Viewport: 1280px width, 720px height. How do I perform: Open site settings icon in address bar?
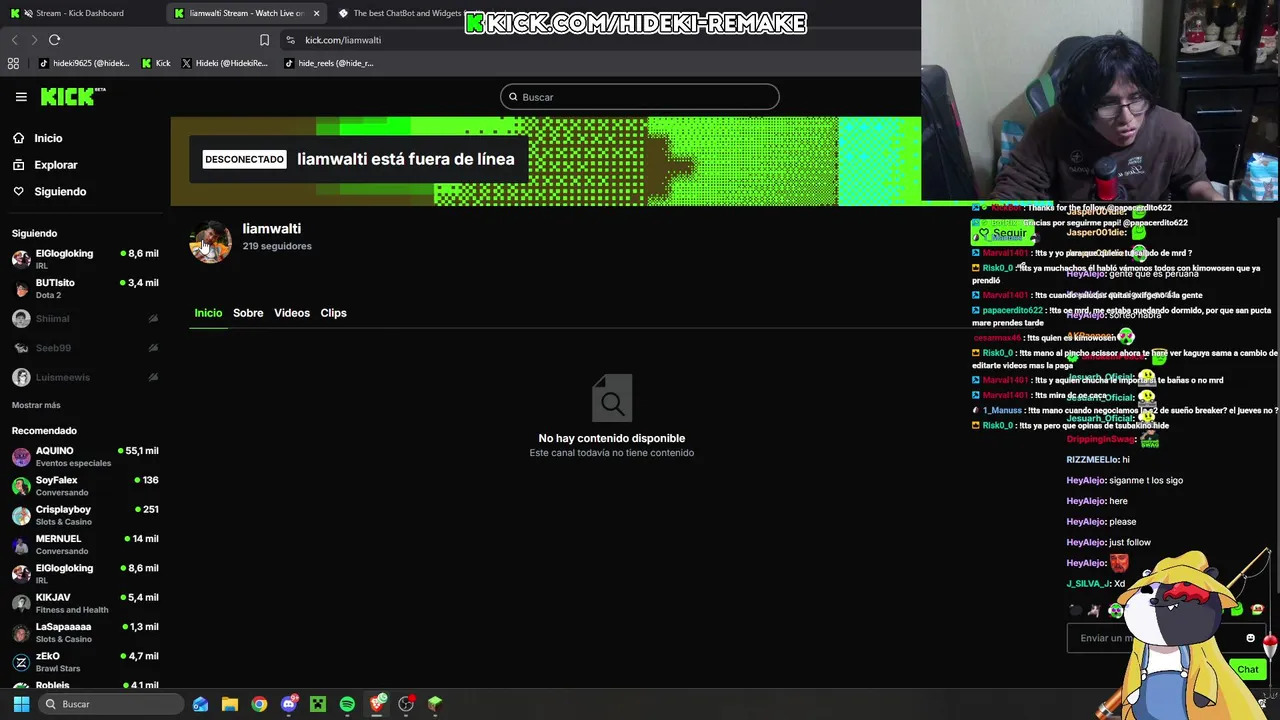pos(290,40)
